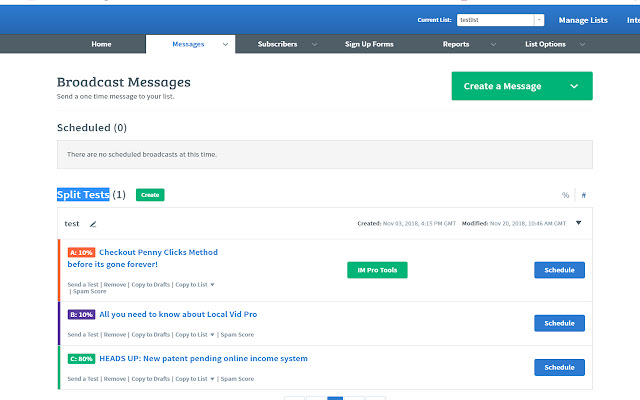
Task: Click Manage Lists link
Action: [x=583, y=20]
